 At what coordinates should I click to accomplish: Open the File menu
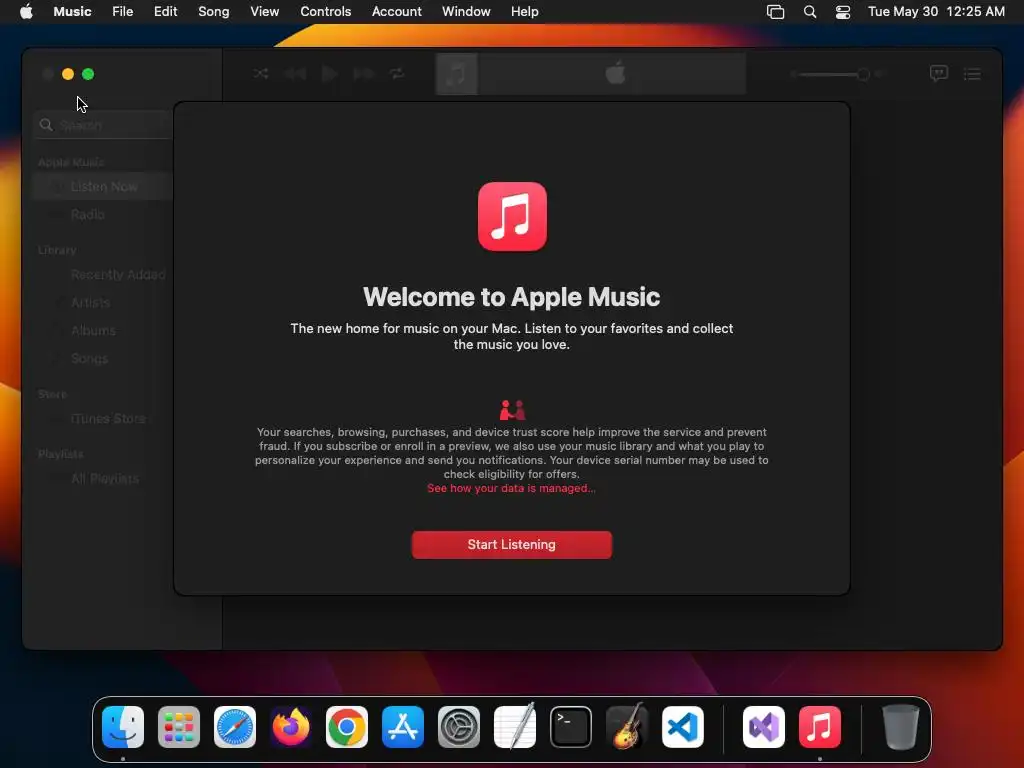click(x=123, y=12)
